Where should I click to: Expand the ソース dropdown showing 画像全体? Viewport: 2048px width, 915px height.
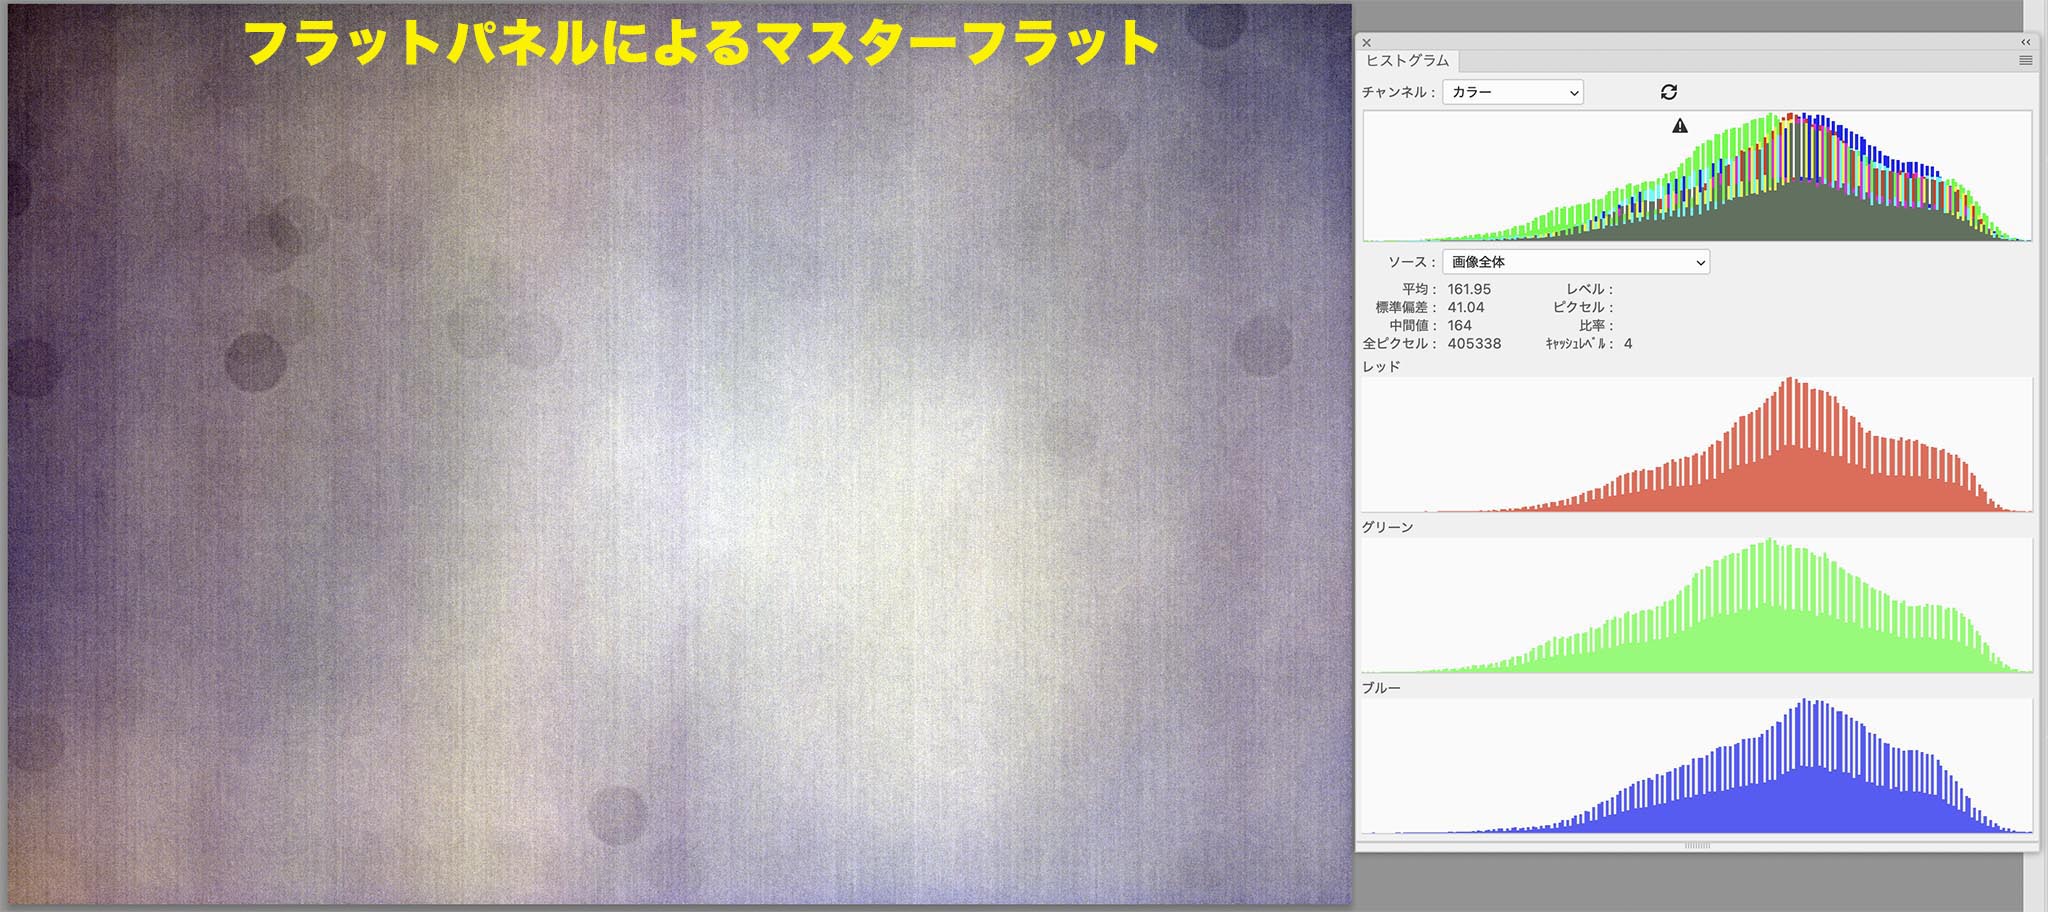click(x=1576, y=262)
